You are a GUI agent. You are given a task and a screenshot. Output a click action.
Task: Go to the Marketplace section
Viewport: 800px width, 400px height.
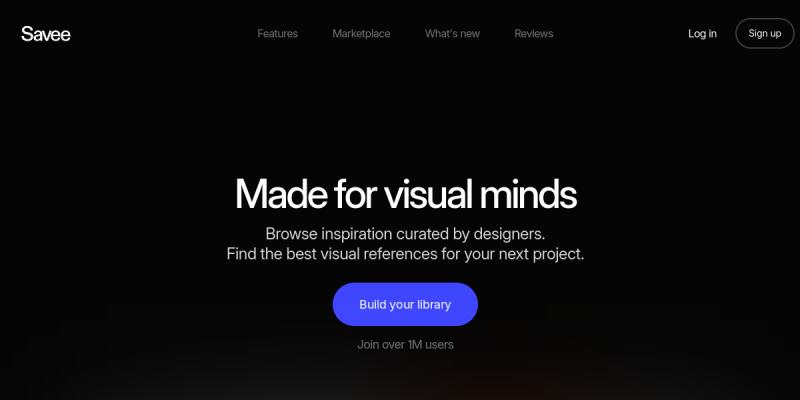click(x=361, y=34)
